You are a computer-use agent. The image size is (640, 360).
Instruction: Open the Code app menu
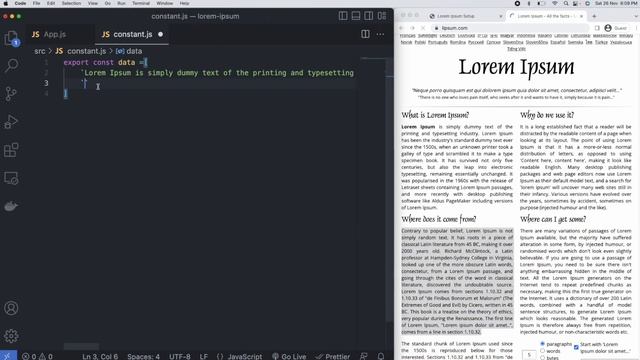pos(20,3)
